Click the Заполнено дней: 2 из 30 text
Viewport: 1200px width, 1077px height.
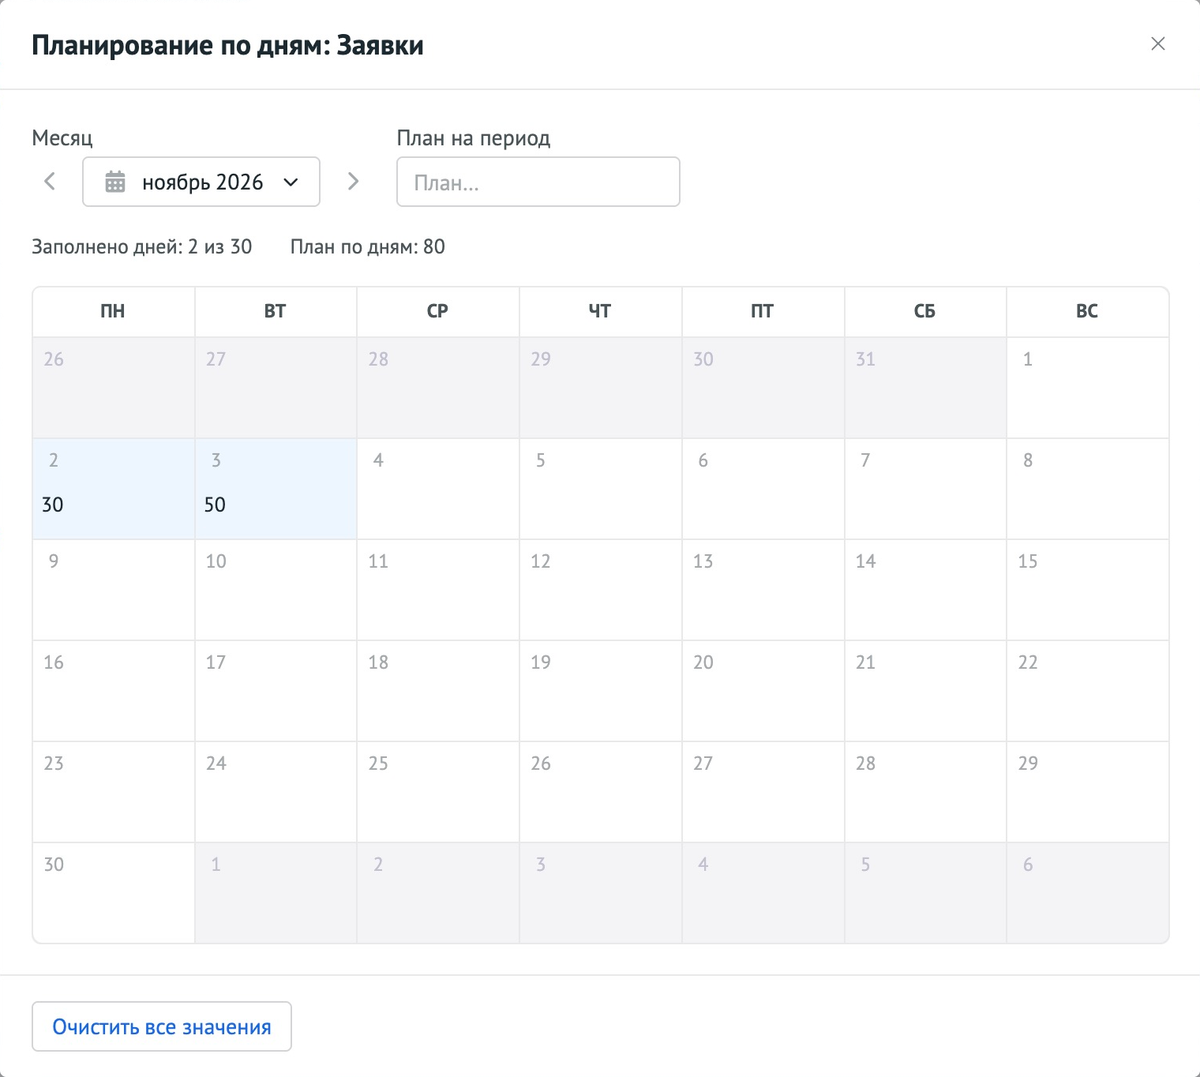pos(142,247)
